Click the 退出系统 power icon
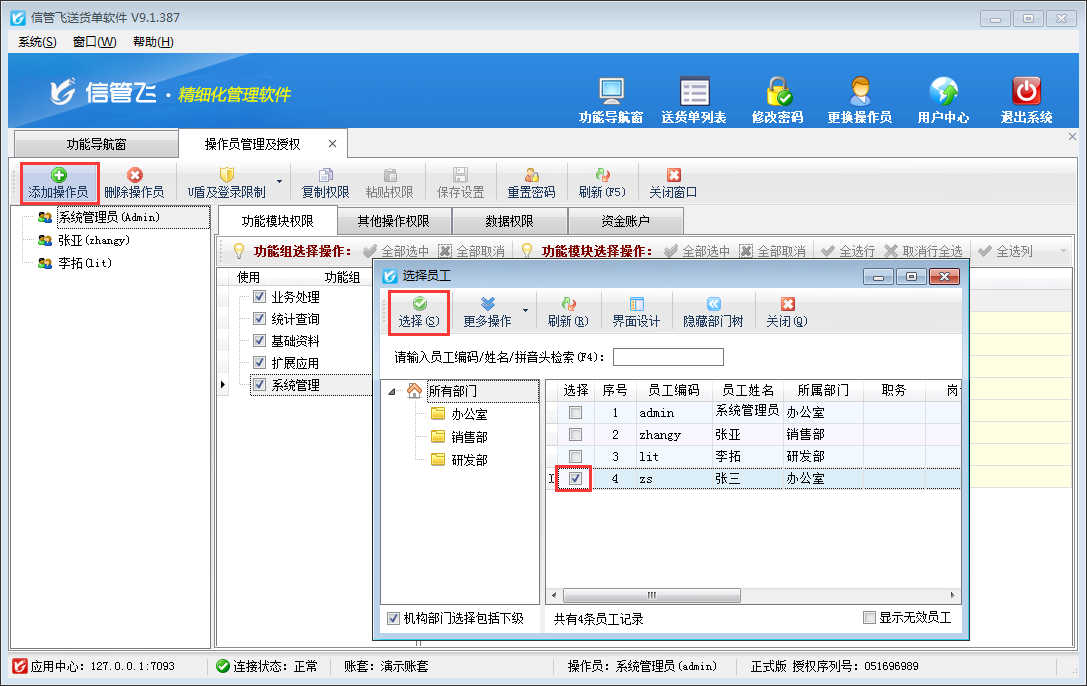The width and height of the screenshot is (1087, 686). (1027, 92)
